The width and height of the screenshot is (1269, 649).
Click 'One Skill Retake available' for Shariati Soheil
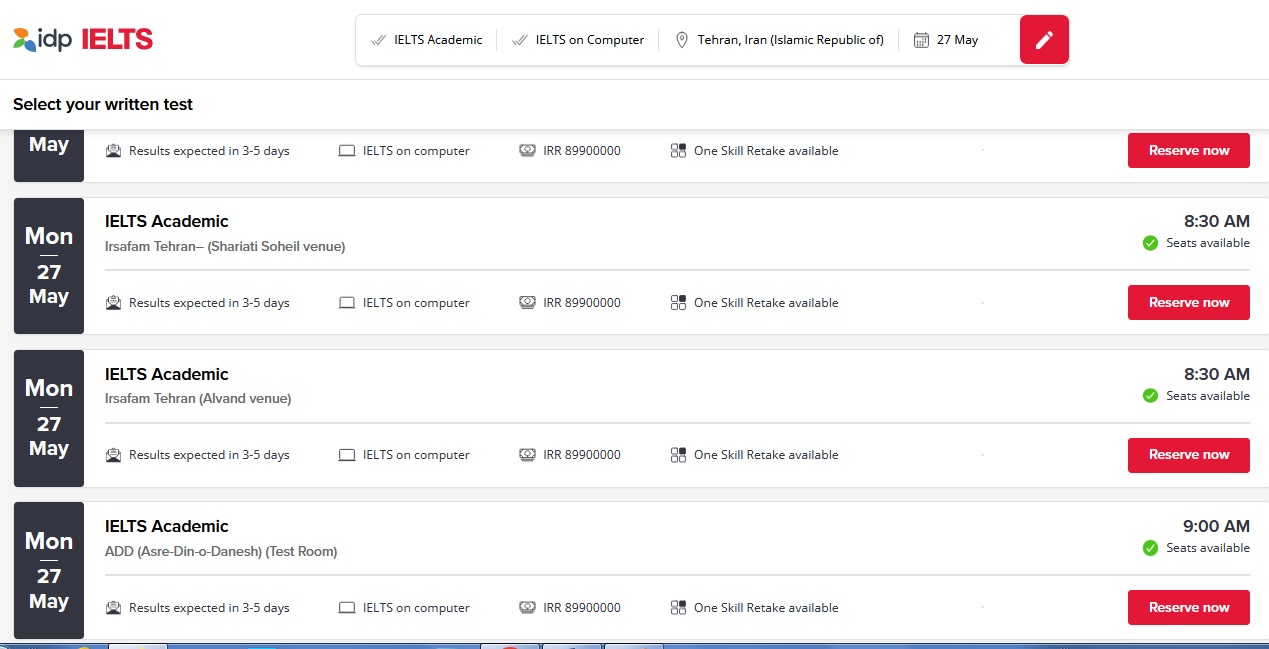(x=766, y=303)
